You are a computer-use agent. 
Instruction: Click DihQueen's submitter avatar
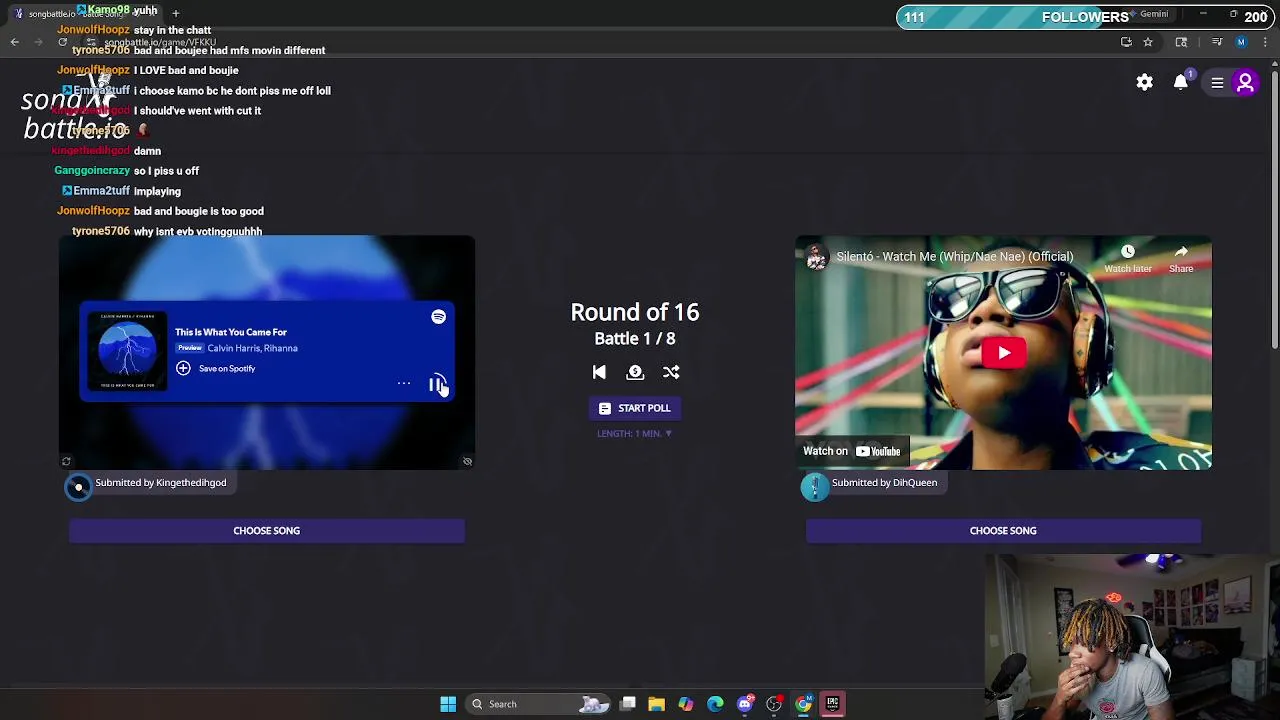tap(815, 487)
